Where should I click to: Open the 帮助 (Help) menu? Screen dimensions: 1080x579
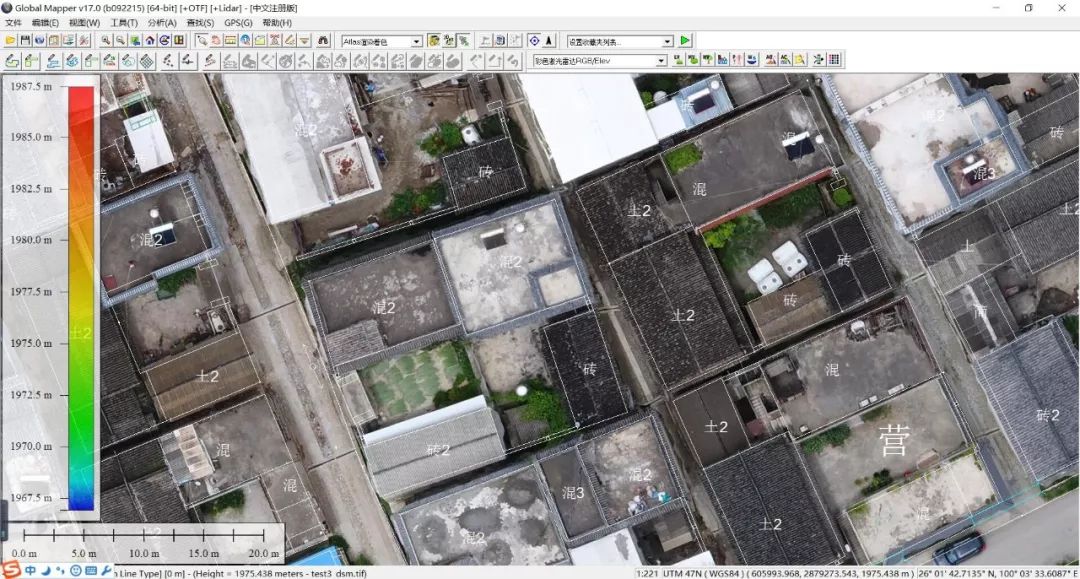(277, 22)
